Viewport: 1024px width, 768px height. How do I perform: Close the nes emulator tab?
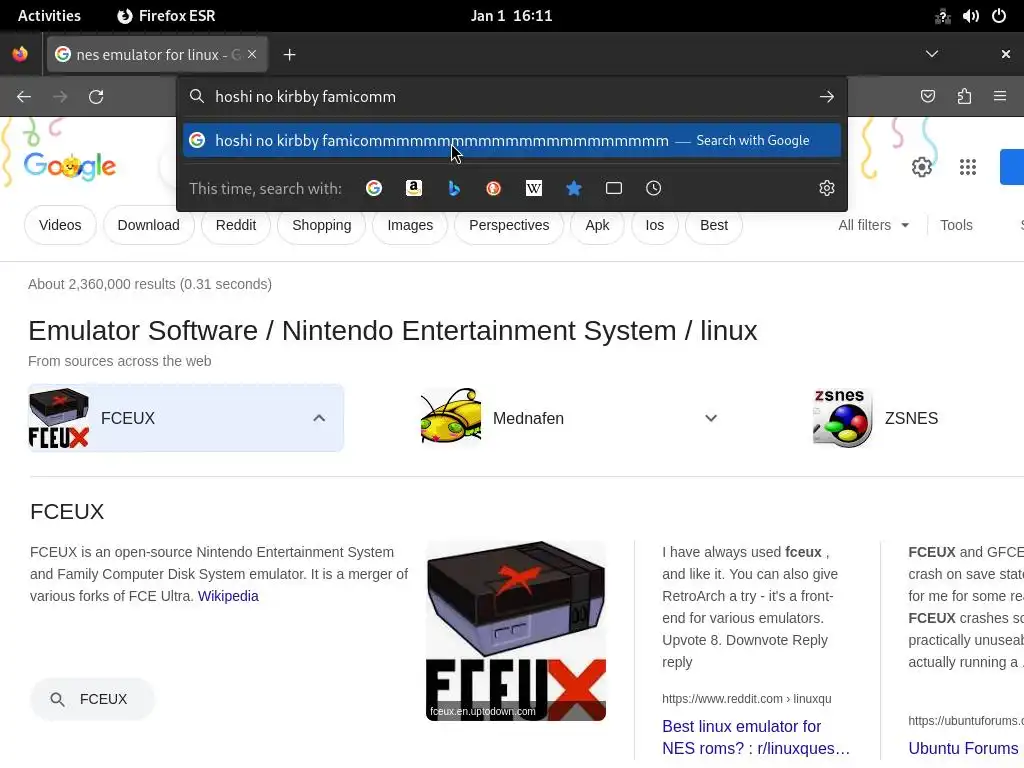coord(252,54)
